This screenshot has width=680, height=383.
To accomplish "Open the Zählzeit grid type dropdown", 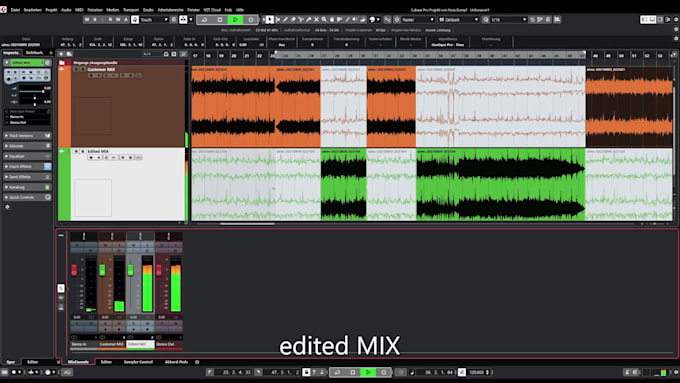I will (459, 20).
